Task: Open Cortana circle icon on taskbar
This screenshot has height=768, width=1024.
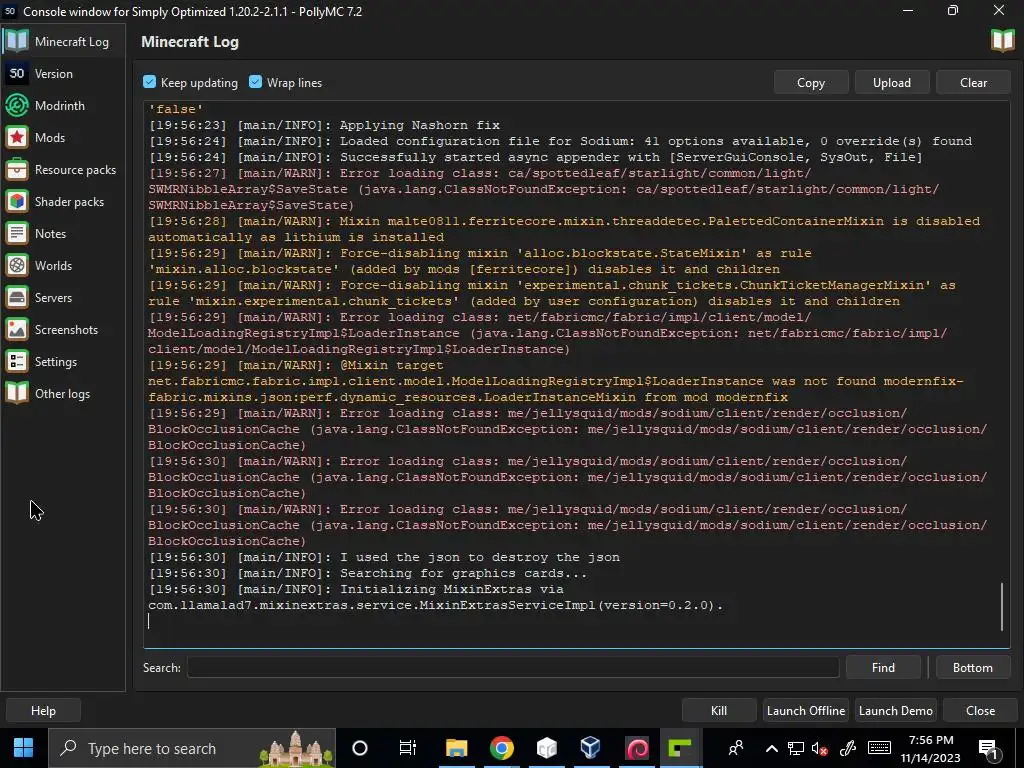Action: pyautogui.click(x=360, y=748)
